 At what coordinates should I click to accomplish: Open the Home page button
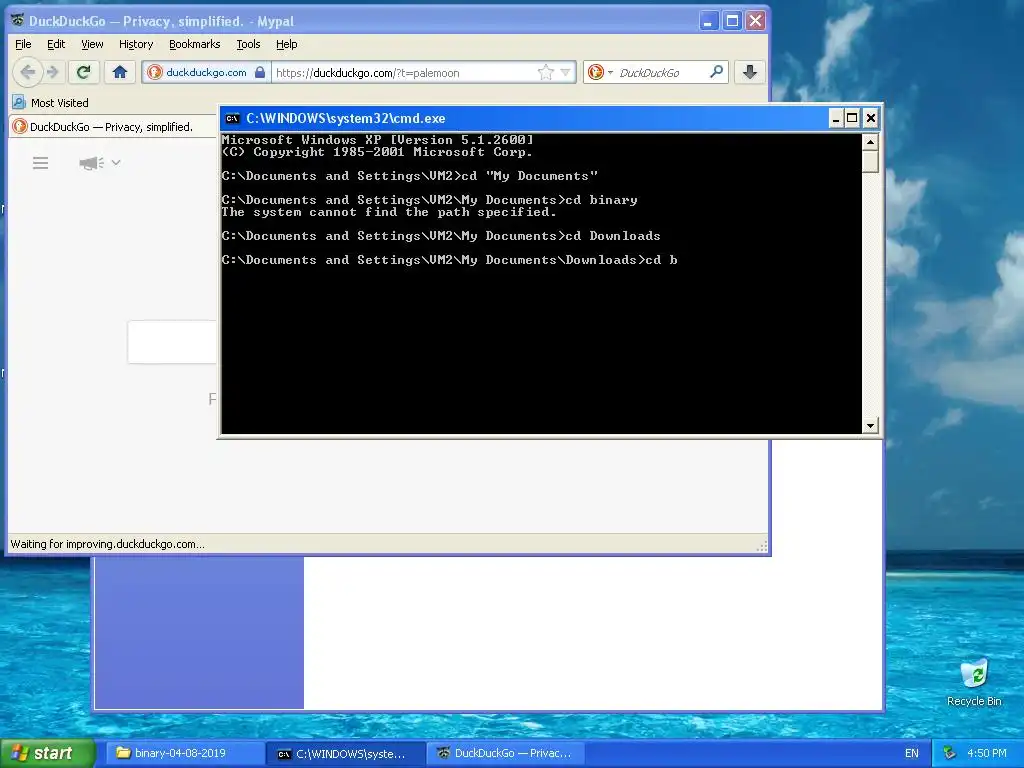point(120,72)
